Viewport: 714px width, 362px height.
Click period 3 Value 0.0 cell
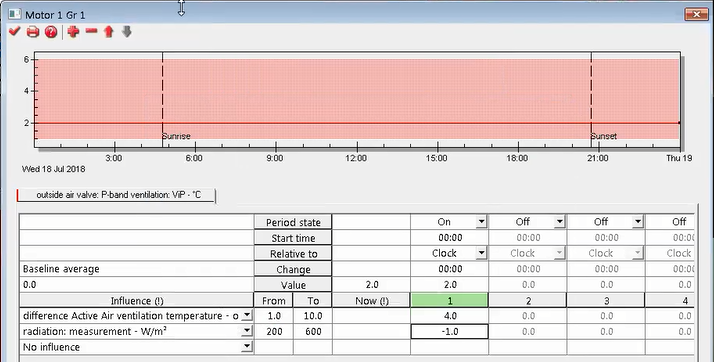pyautogui.click(x=606, y=285)
